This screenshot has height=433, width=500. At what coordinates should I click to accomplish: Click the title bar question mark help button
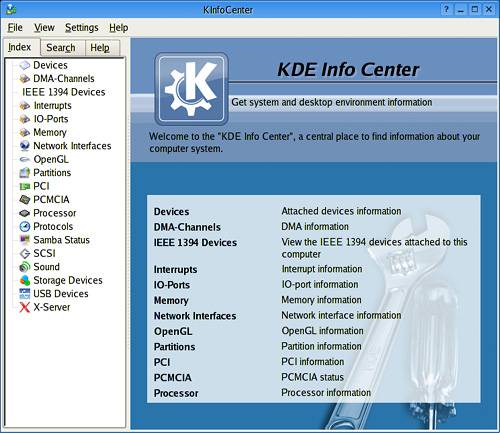pos(446,9)
